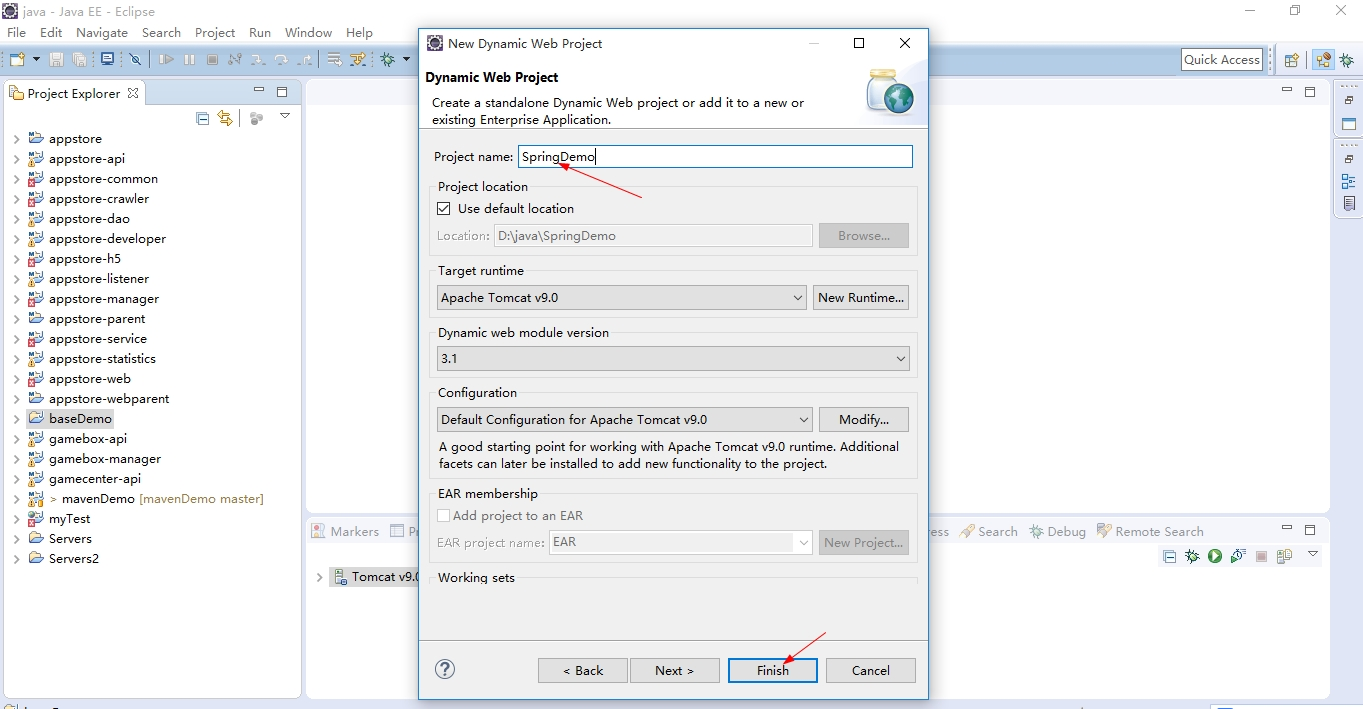This screenshot has height=709, width=1363.
Task: Expand the mavenDemo project node
Action: click(16, 499)
